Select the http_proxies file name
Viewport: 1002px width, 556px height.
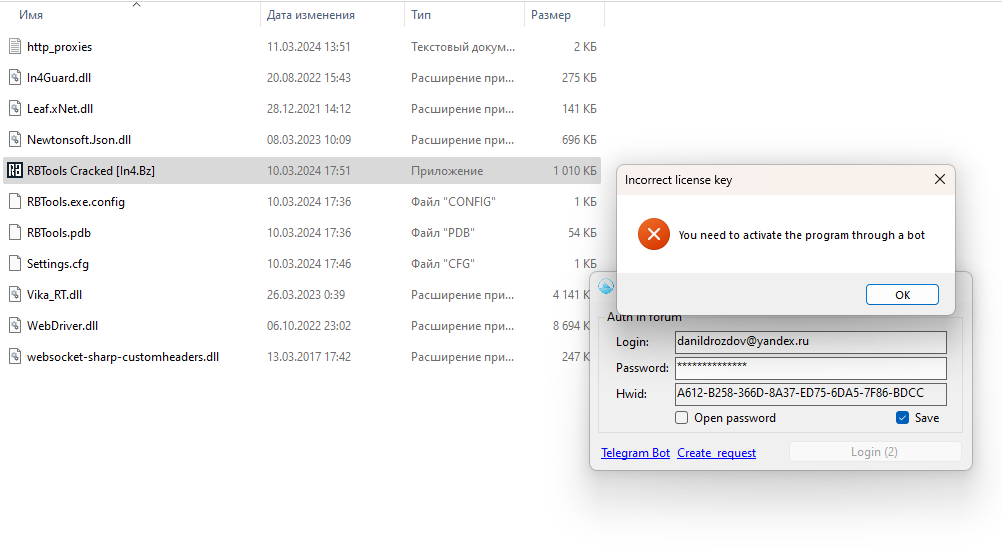pos(59,47)
